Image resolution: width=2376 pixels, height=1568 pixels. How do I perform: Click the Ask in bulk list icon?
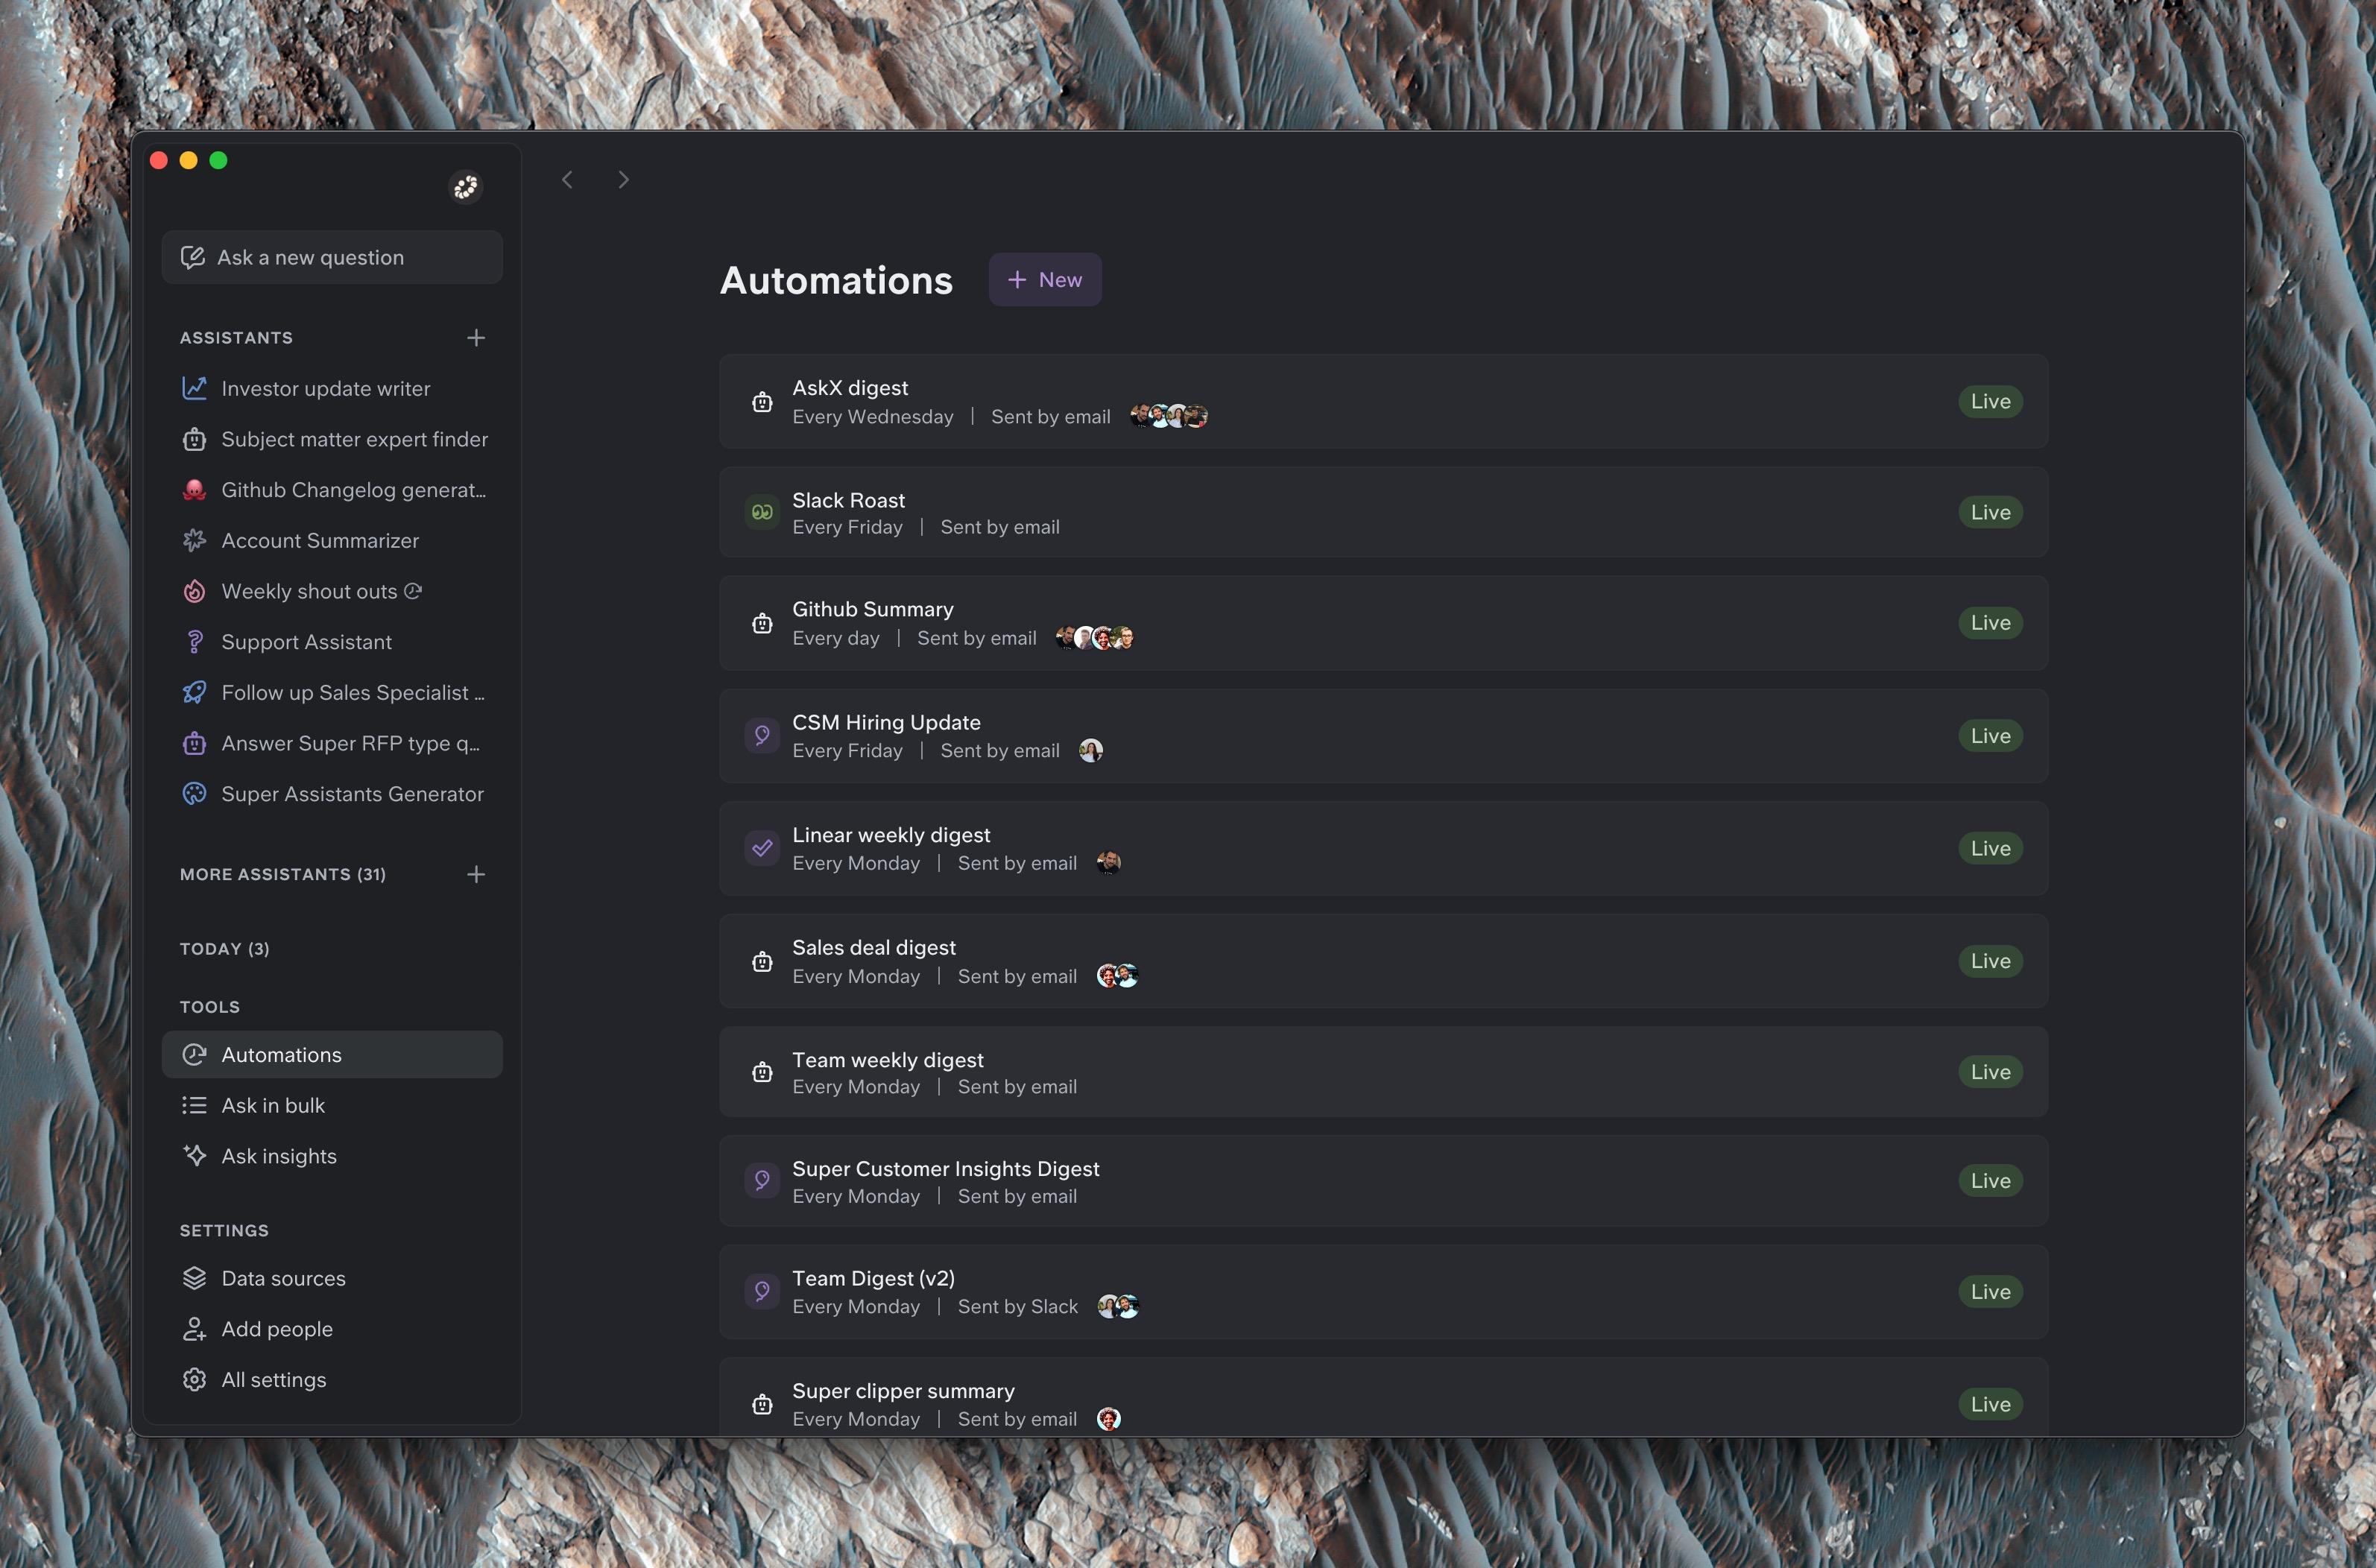click(194, 1105)
